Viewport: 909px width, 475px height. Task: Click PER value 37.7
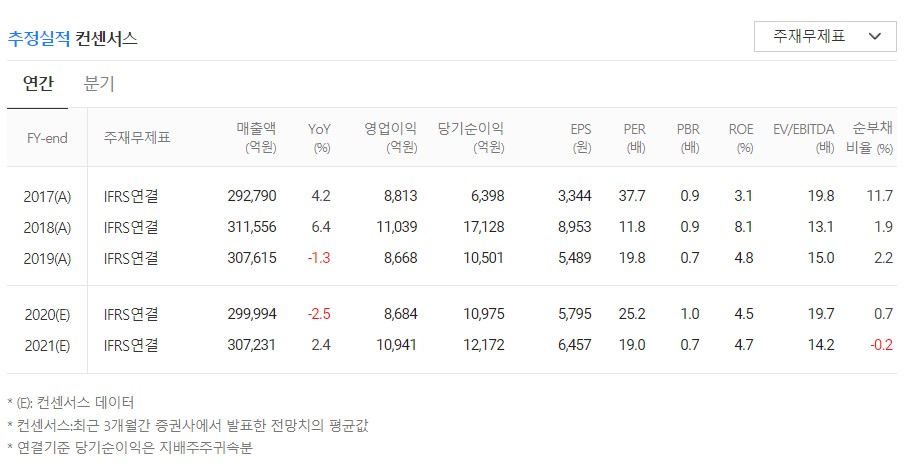click(x=632, y=196)
